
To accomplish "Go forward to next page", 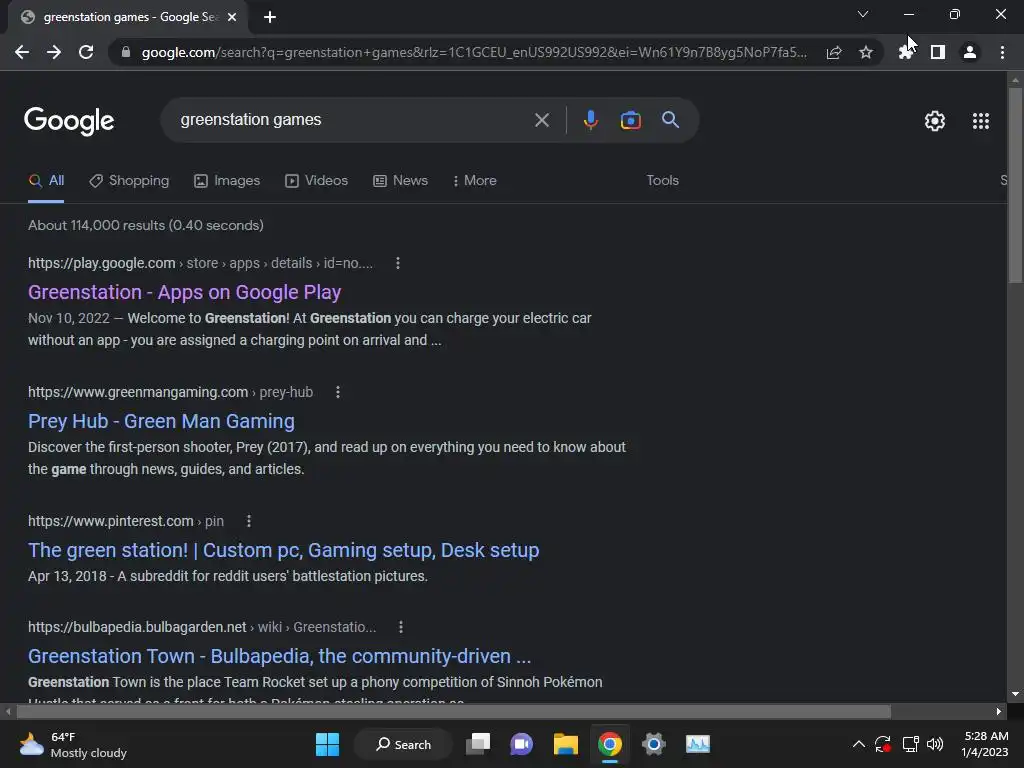I will point(54,52).
